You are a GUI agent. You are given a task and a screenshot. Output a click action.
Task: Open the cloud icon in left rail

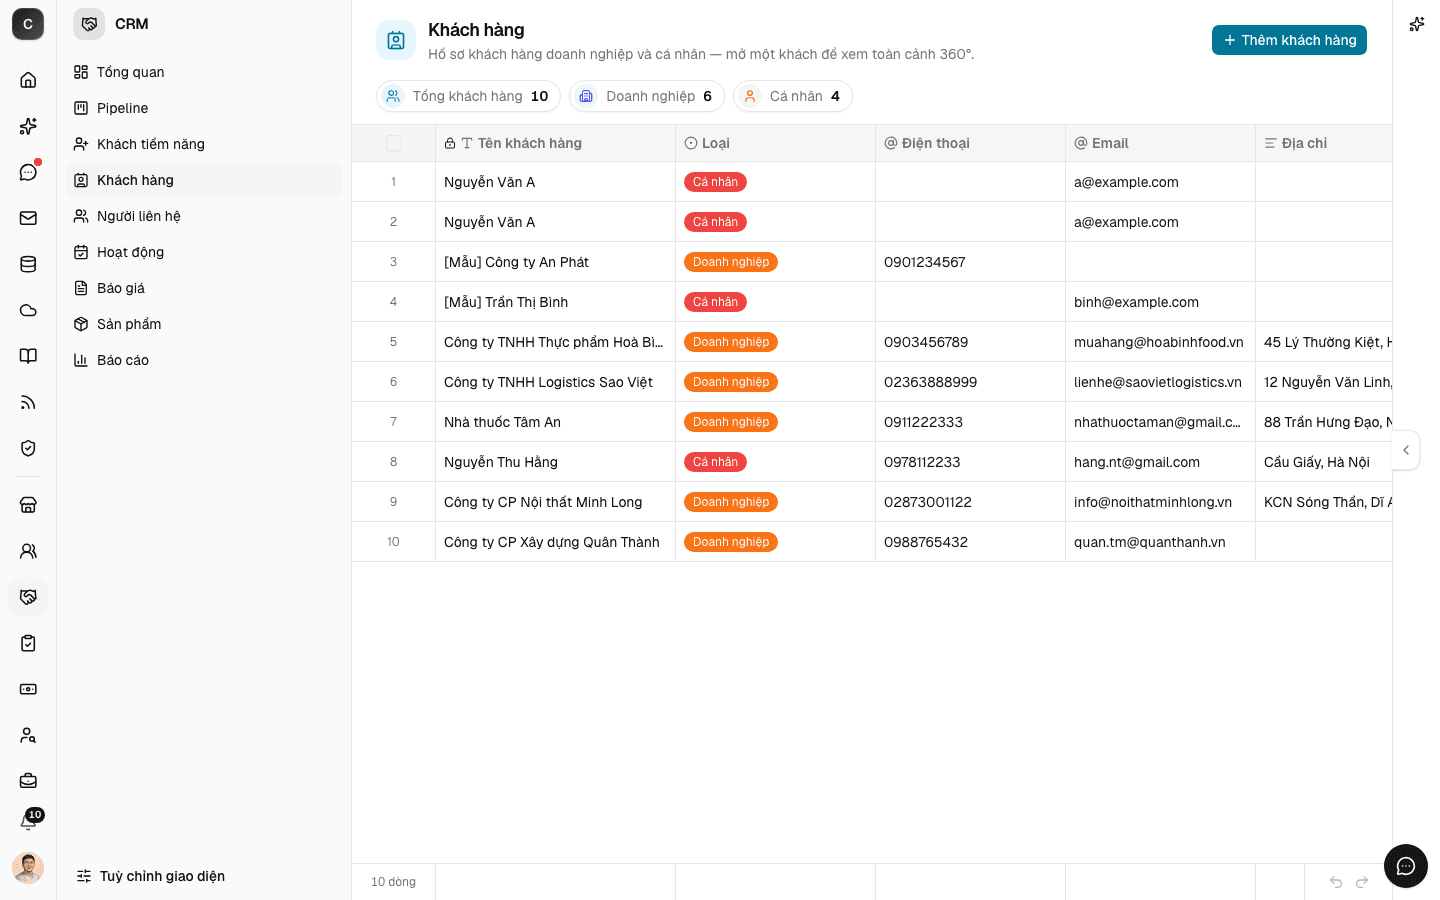pos(28,310)
